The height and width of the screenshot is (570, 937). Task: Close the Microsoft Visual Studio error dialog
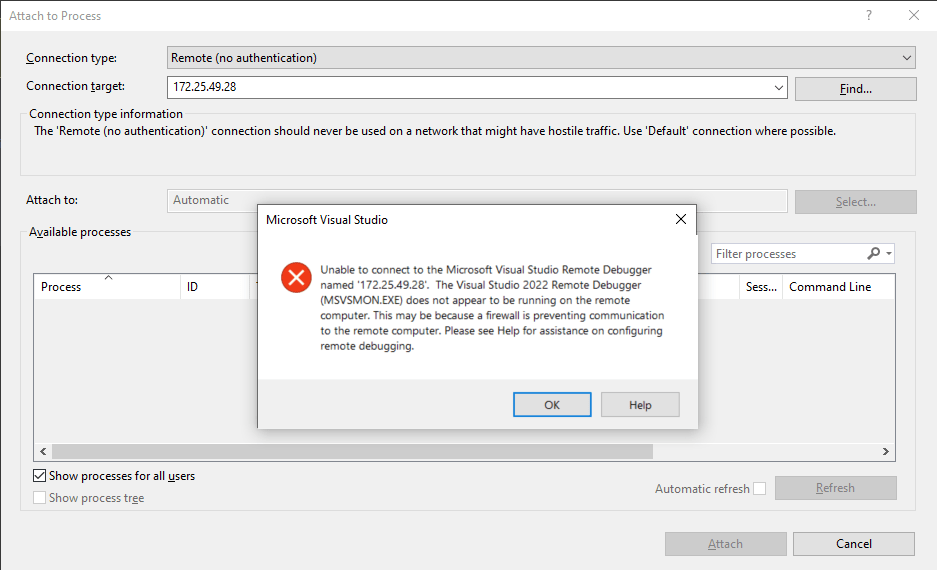click(680, 219)
